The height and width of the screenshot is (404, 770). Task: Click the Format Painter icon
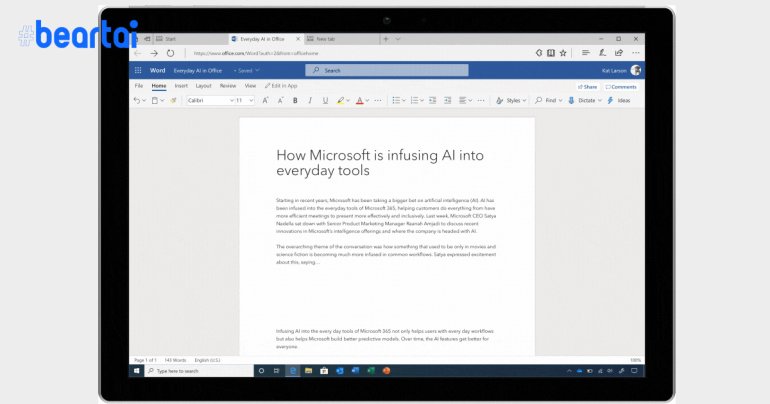[173, 100]
